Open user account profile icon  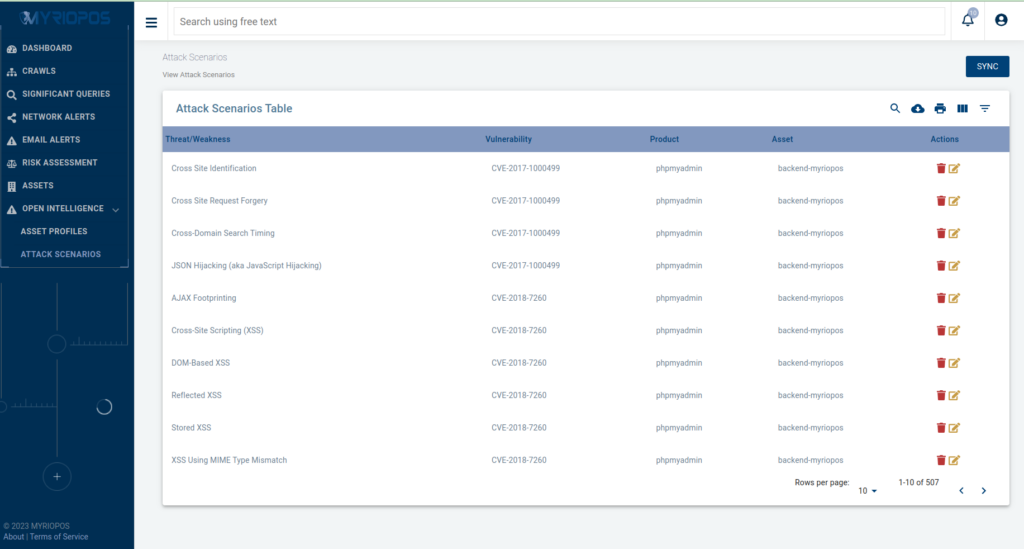(1001, 20)
